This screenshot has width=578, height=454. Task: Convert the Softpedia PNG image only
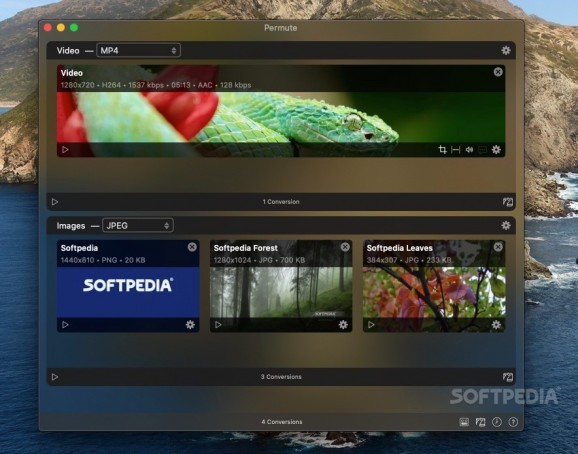(x=65, y=325)
